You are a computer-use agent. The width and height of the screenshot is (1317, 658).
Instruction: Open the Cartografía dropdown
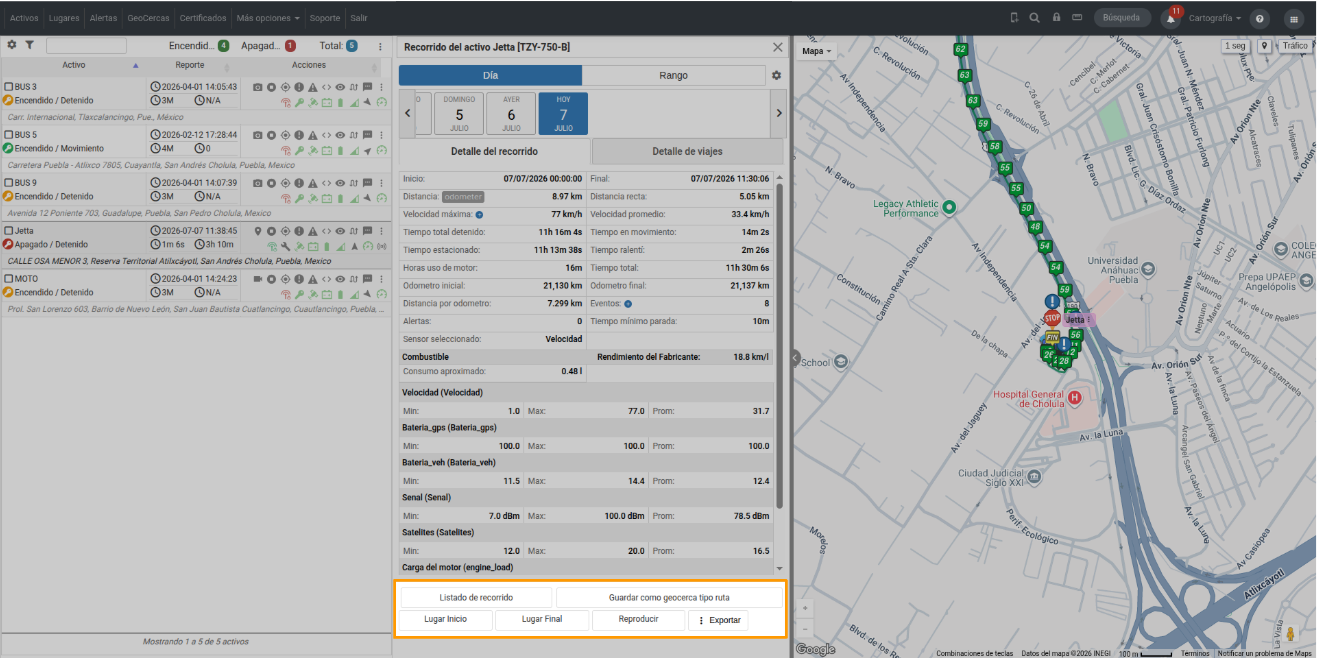coord(1217,18)
